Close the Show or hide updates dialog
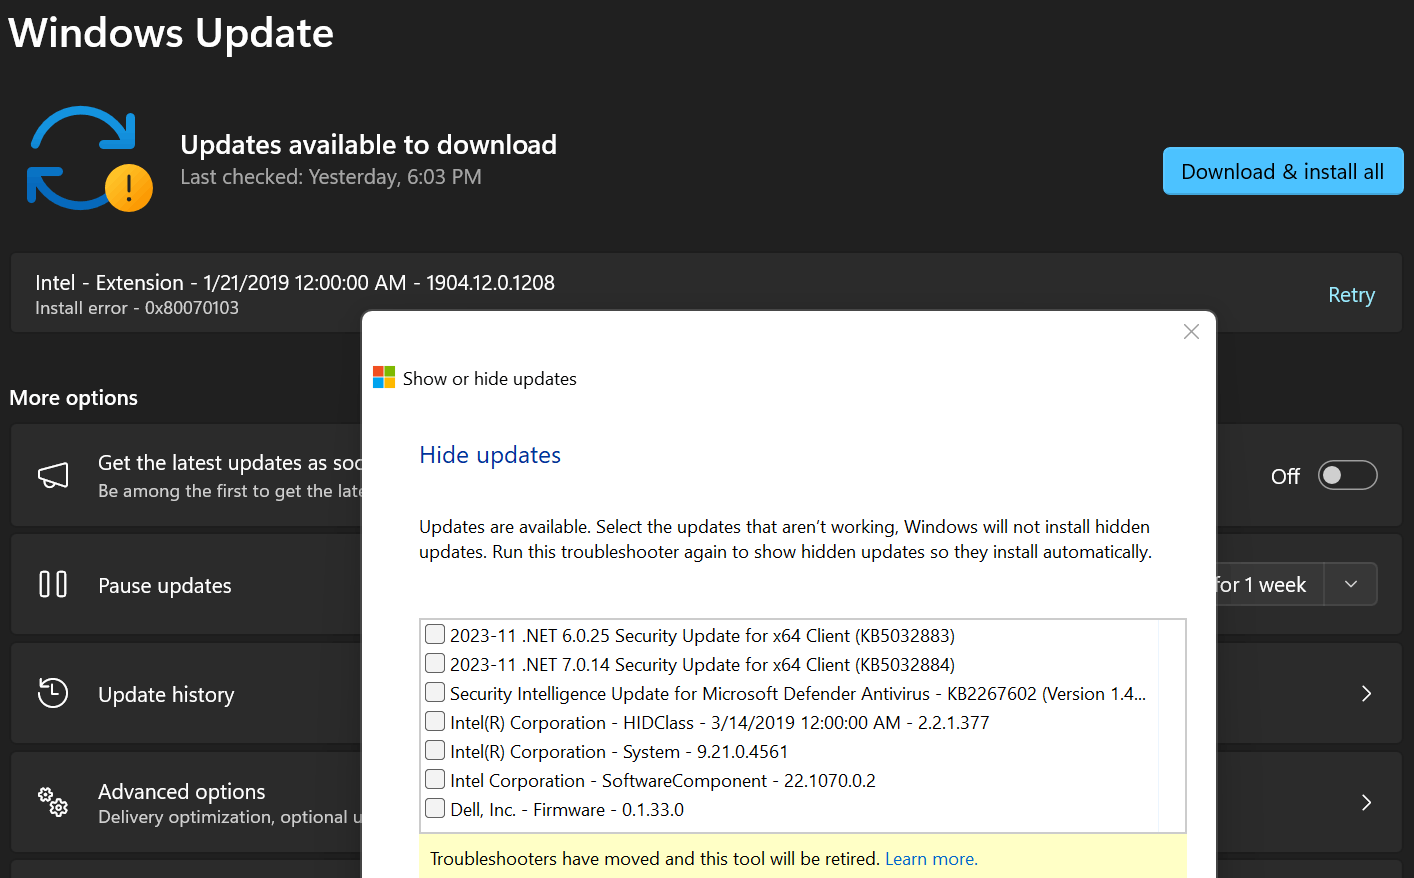1414x878 pixels. point(1191,332)
